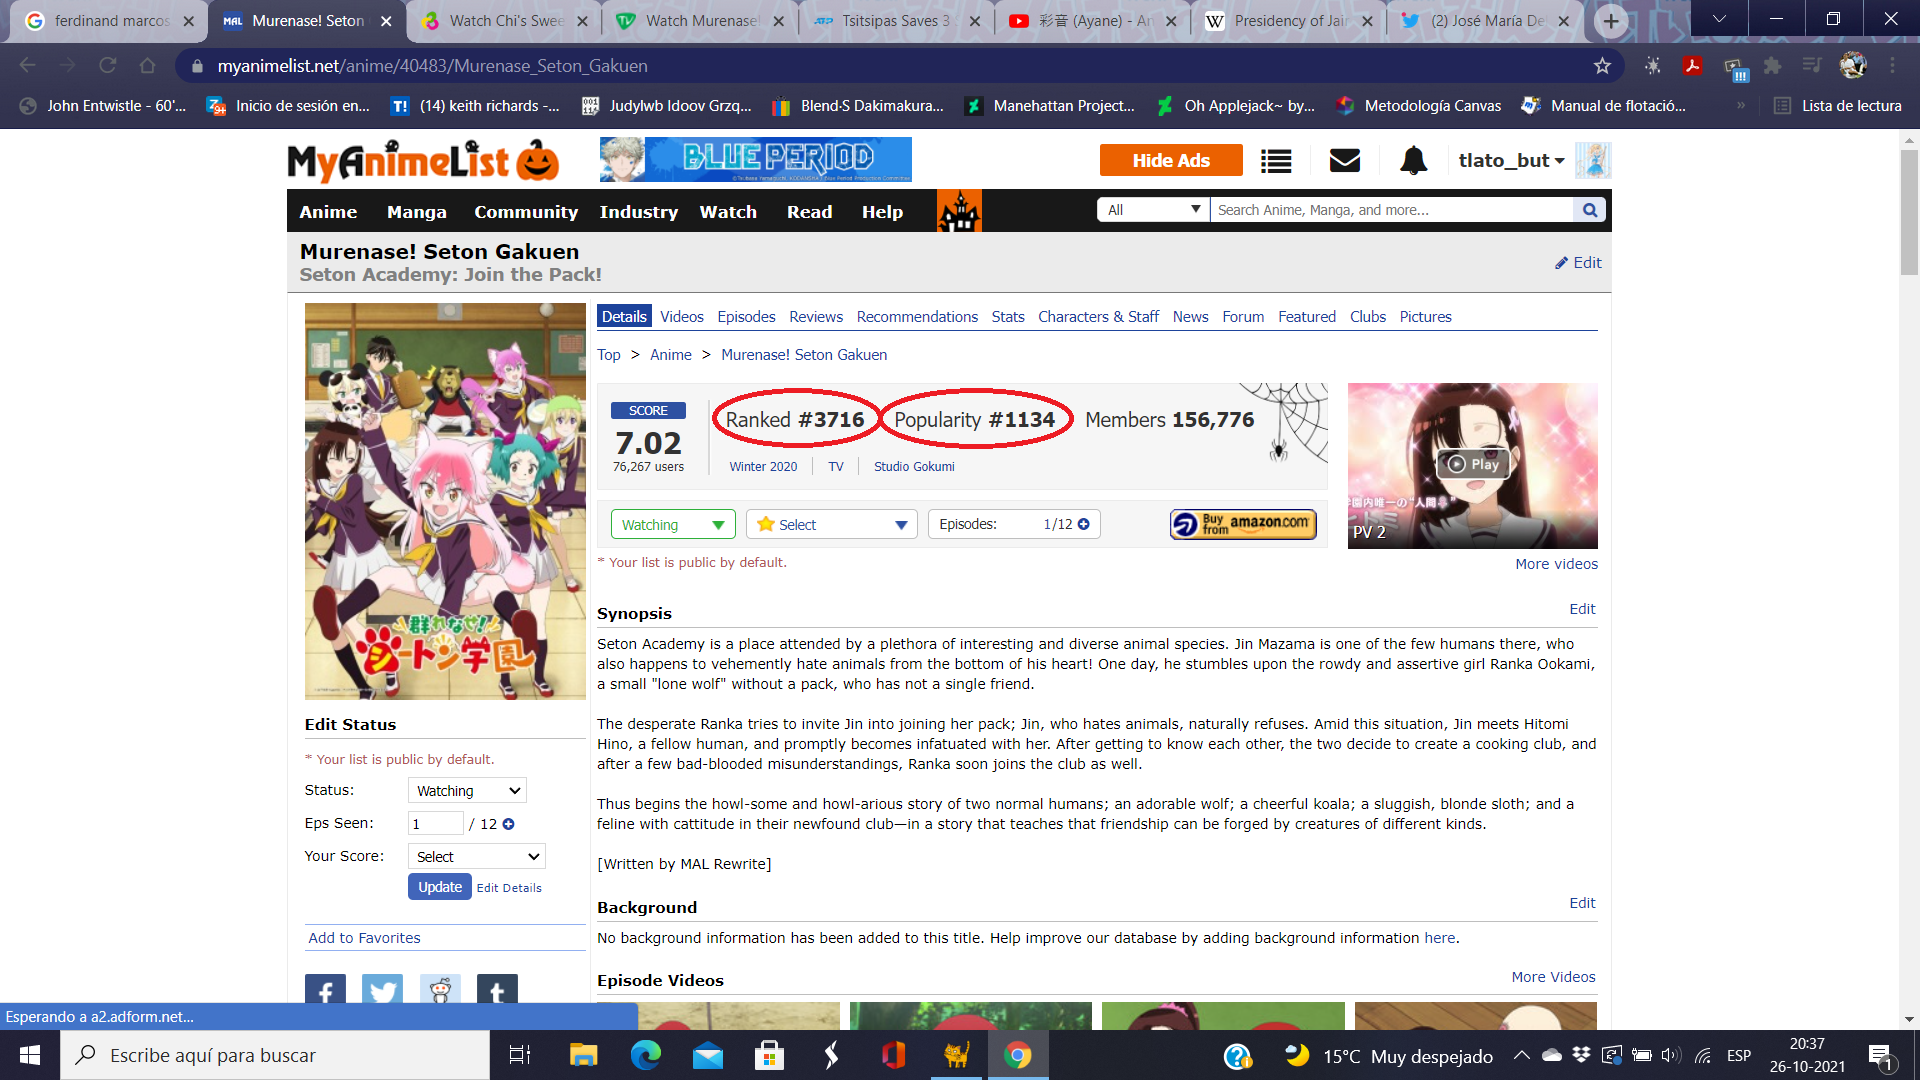This screenshot has width=1920, height=1080.
Task: Go to browser home page
Action: (148, 66)
